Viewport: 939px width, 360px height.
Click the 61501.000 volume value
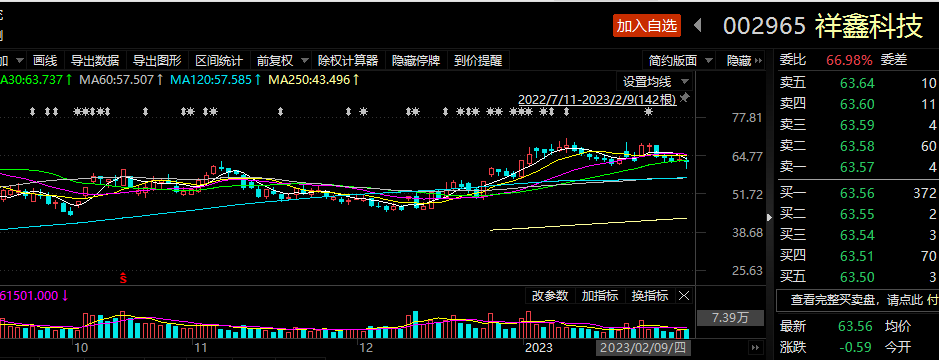point(30,295)
